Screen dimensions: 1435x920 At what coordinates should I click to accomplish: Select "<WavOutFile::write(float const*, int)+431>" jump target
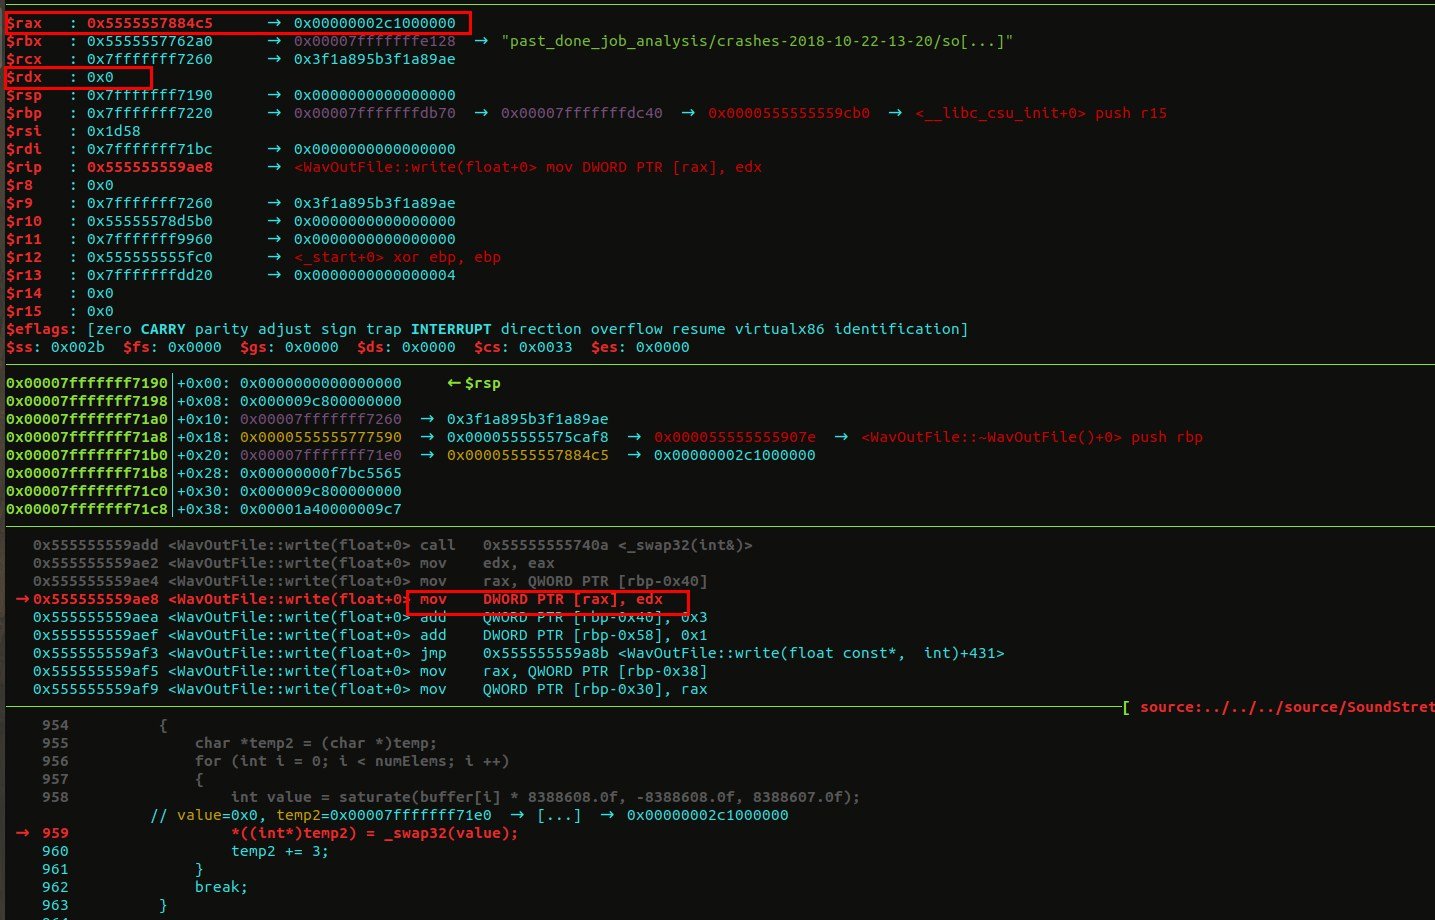click(811, 653)
